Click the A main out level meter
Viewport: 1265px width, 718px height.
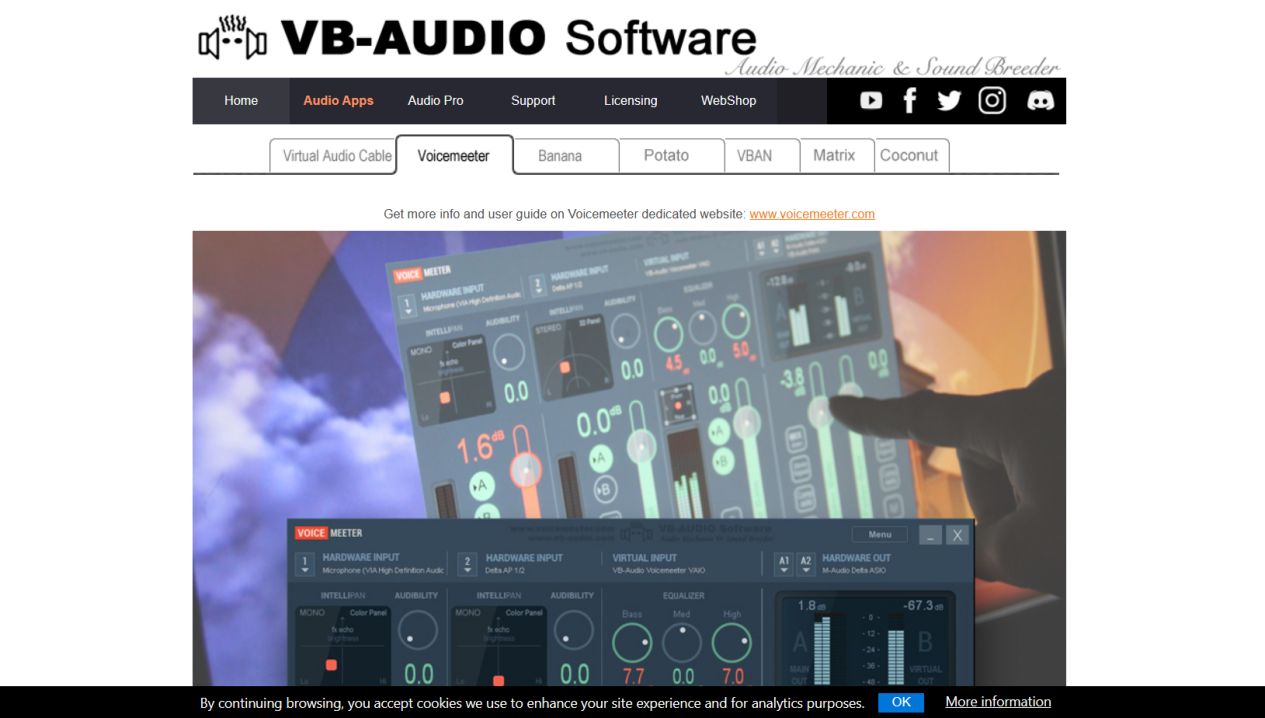823,651
